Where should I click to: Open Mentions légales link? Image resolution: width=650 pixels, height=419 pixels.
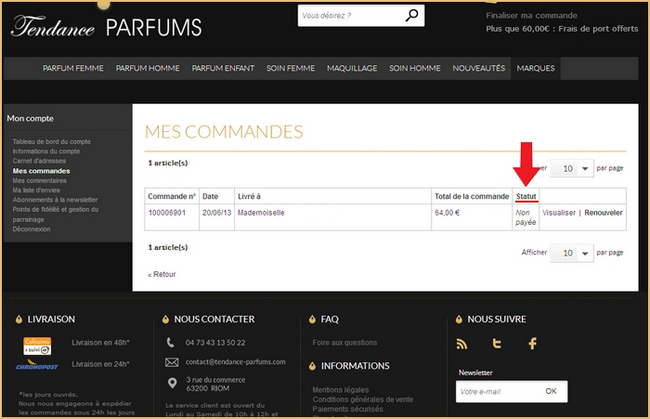[340, 390]
